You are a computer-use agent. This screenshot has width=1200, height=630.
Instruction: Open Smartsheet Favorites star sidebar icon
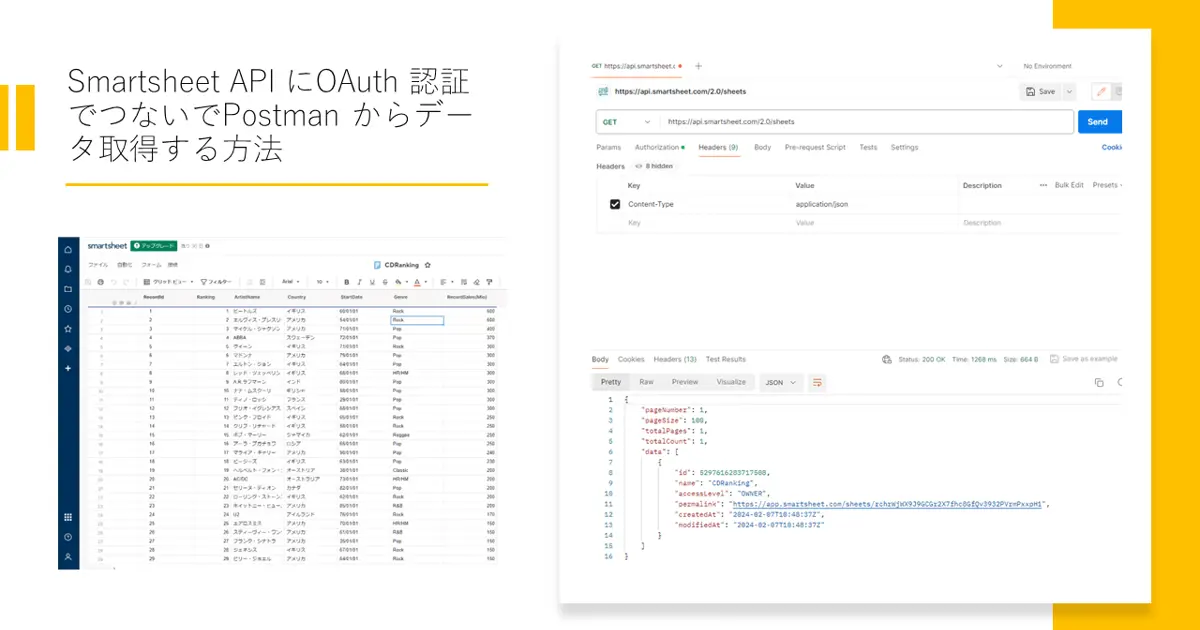[68, 328]
